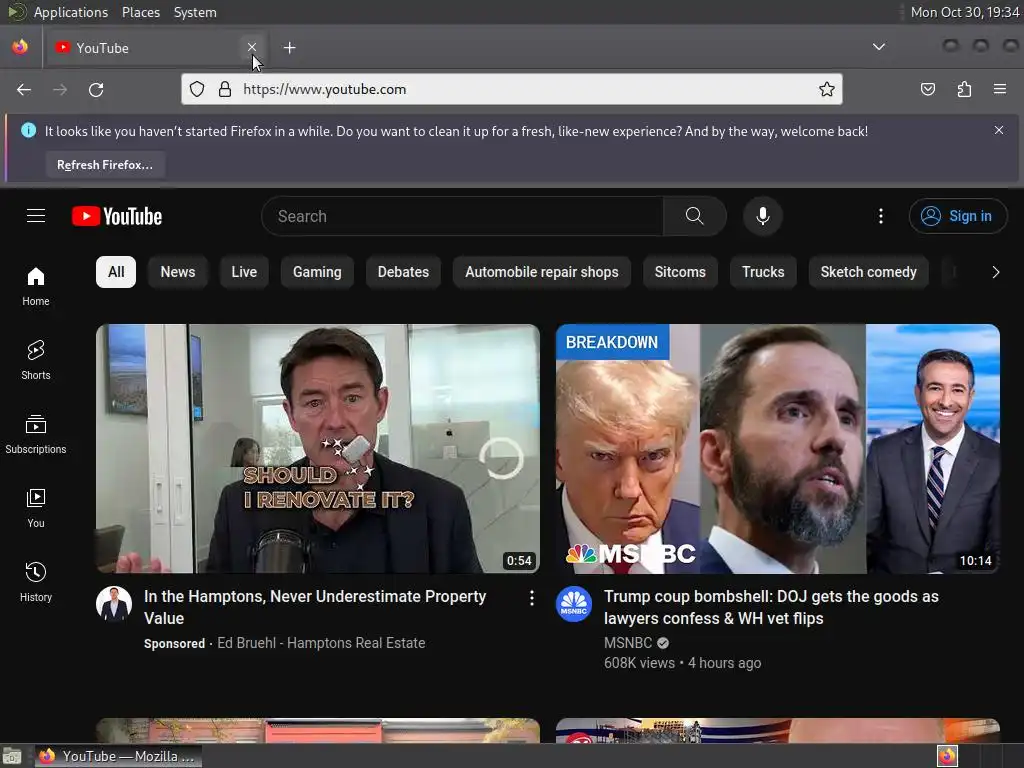Select the Trucks filter chip
Image resolution: width=1024 pixels, height=768 pixels.
pos(763,272)
